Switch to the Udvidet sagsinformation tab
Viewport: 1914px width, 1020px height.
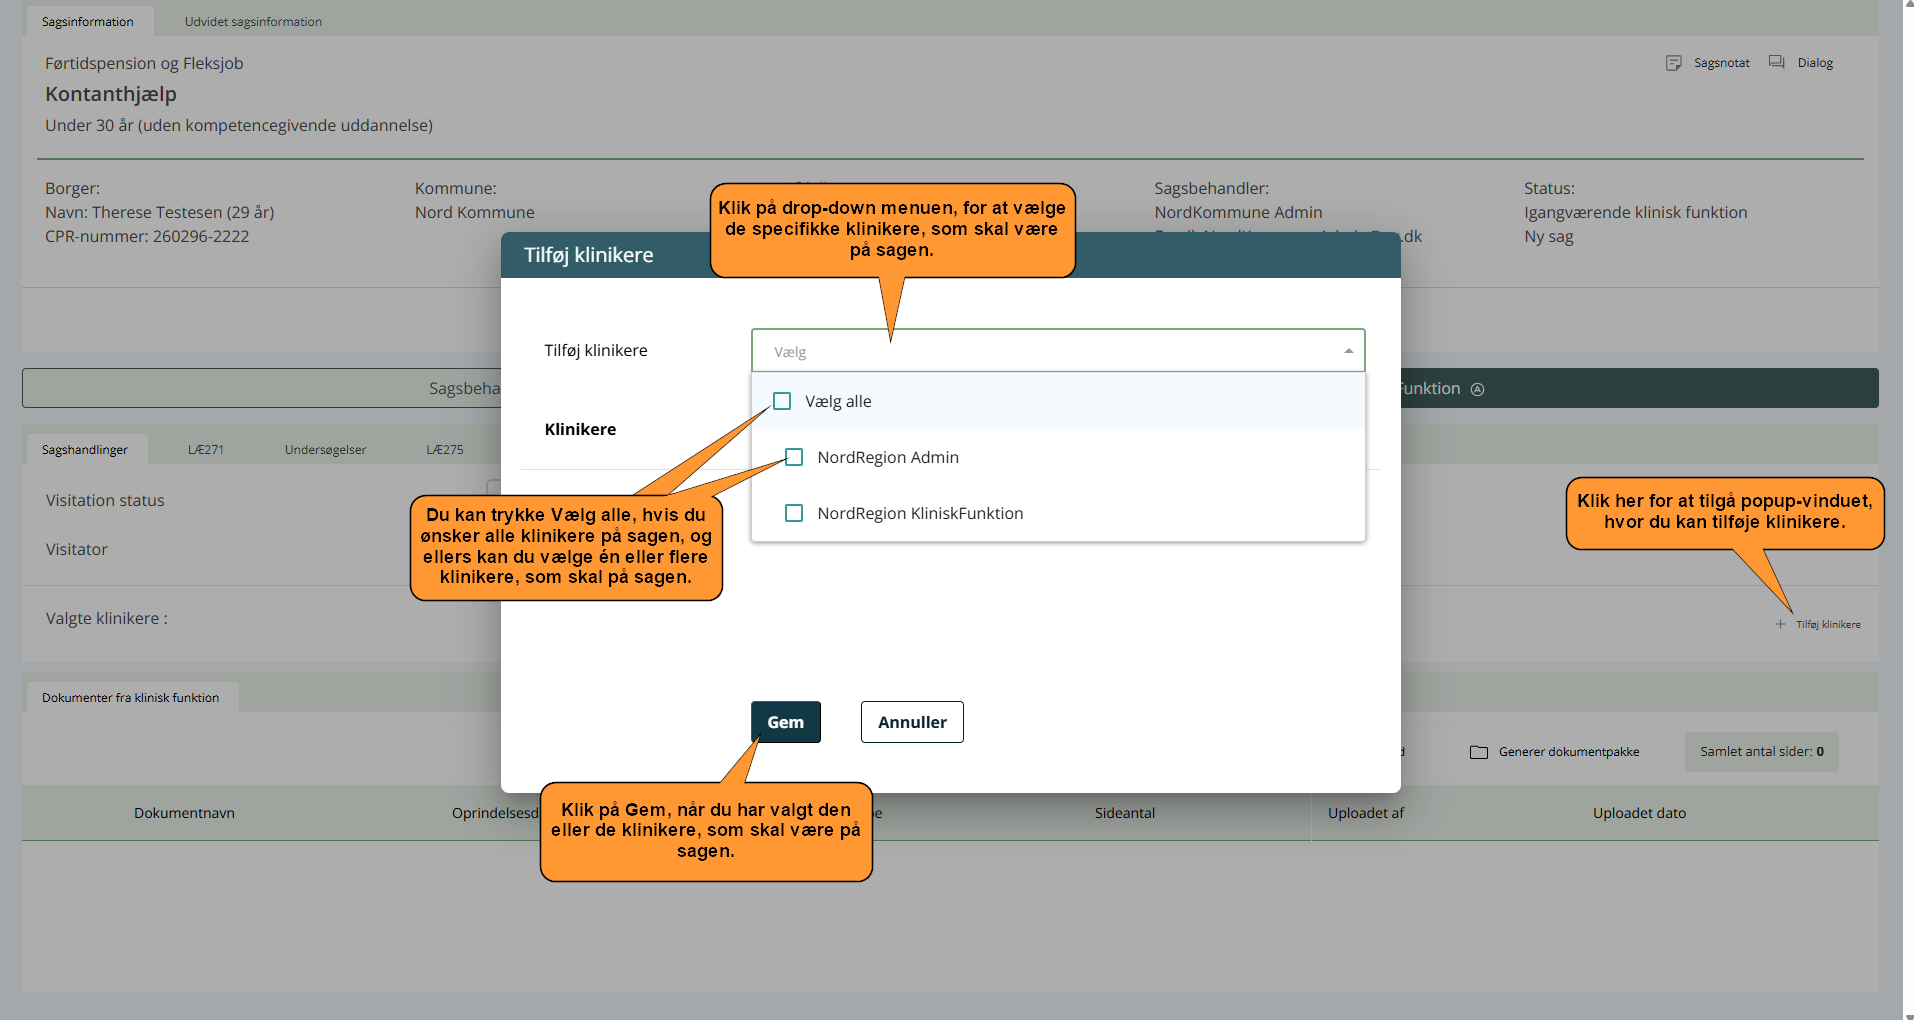pyautogui.click(x=253, y=22)
